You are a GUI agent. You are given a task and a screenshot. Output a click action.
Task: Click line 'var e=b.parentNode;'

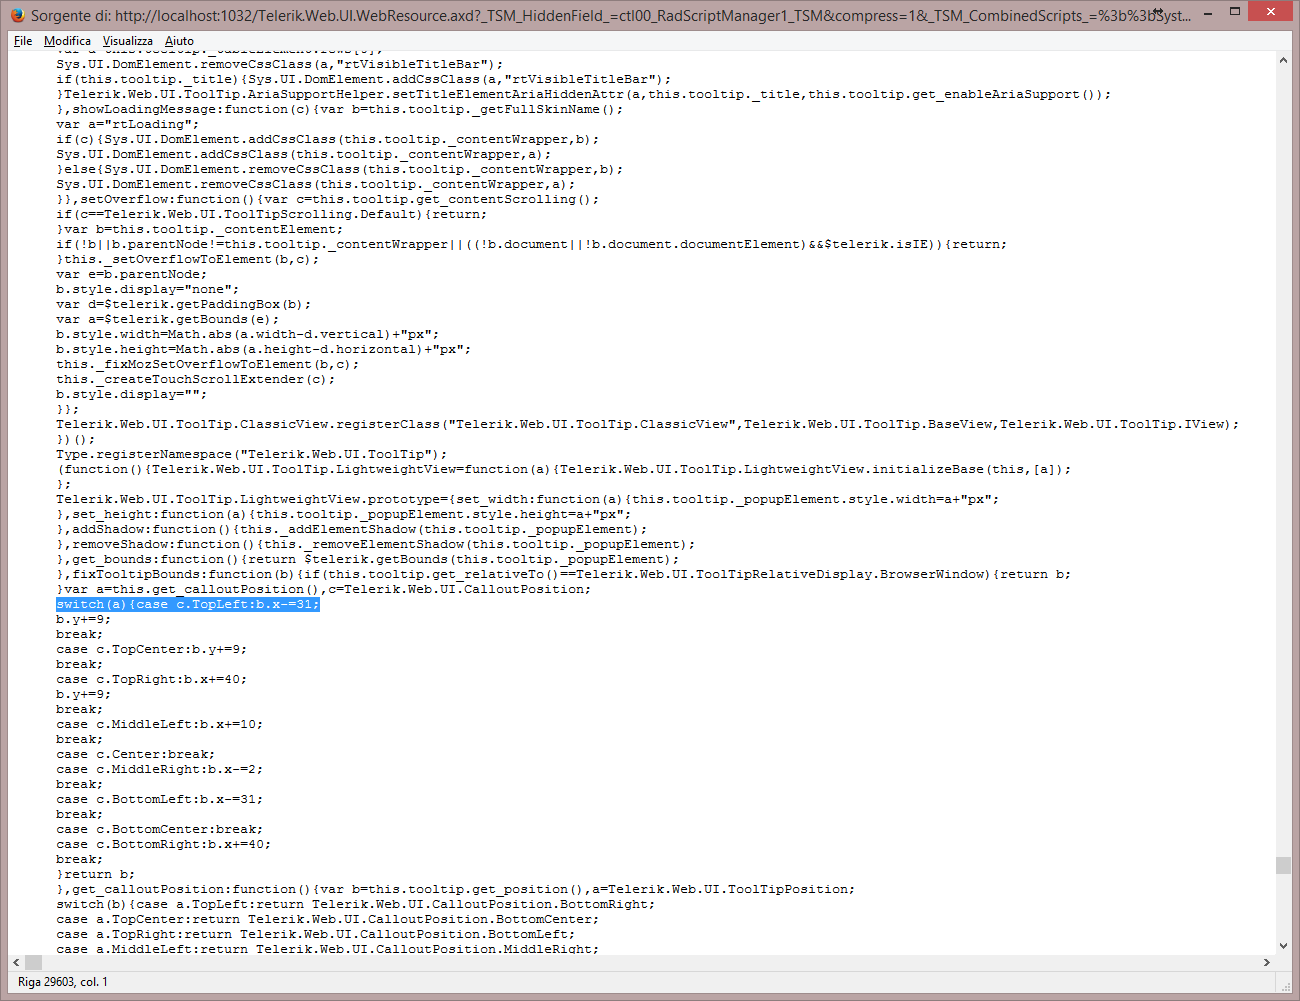pos(131,275)
